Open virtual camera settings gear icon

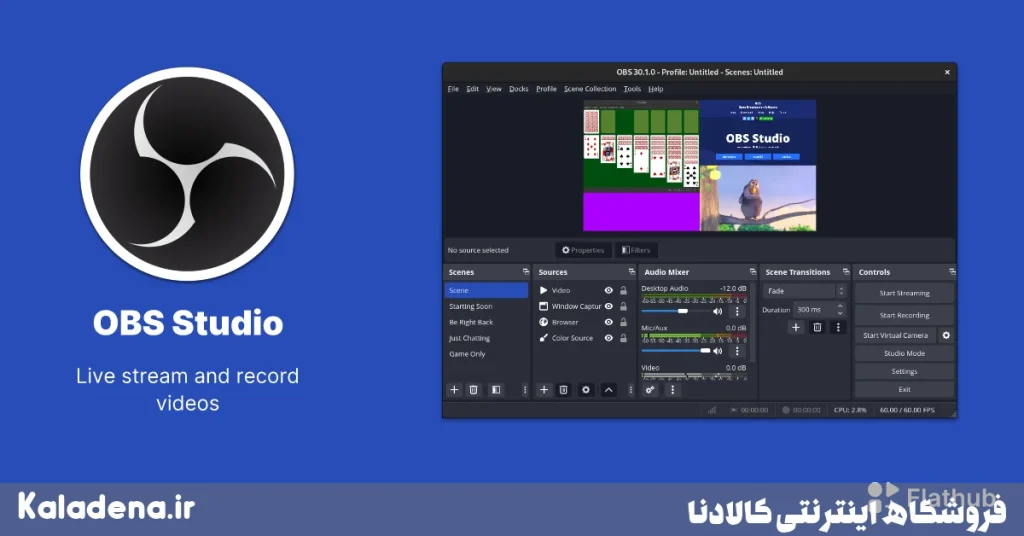pos(946,335)
